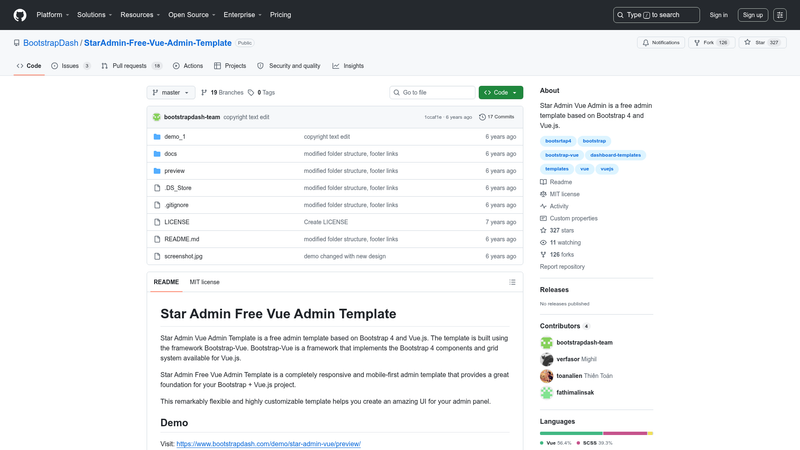Open Security and quality tab

289,66
